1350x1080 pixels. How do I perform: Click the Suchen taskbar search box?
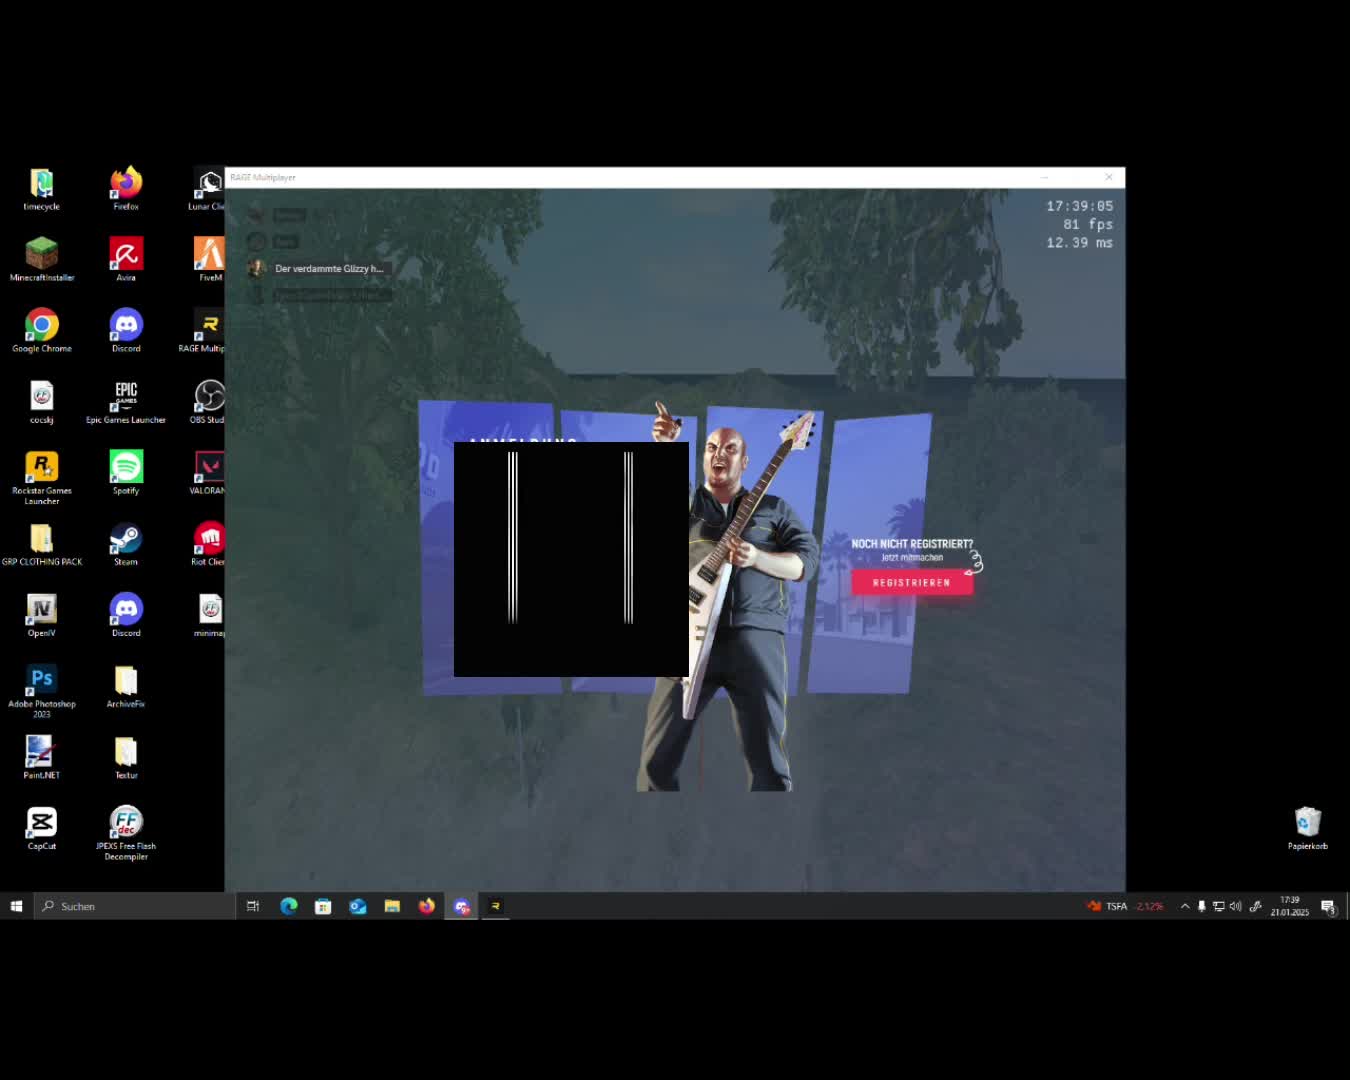point(135,906)
